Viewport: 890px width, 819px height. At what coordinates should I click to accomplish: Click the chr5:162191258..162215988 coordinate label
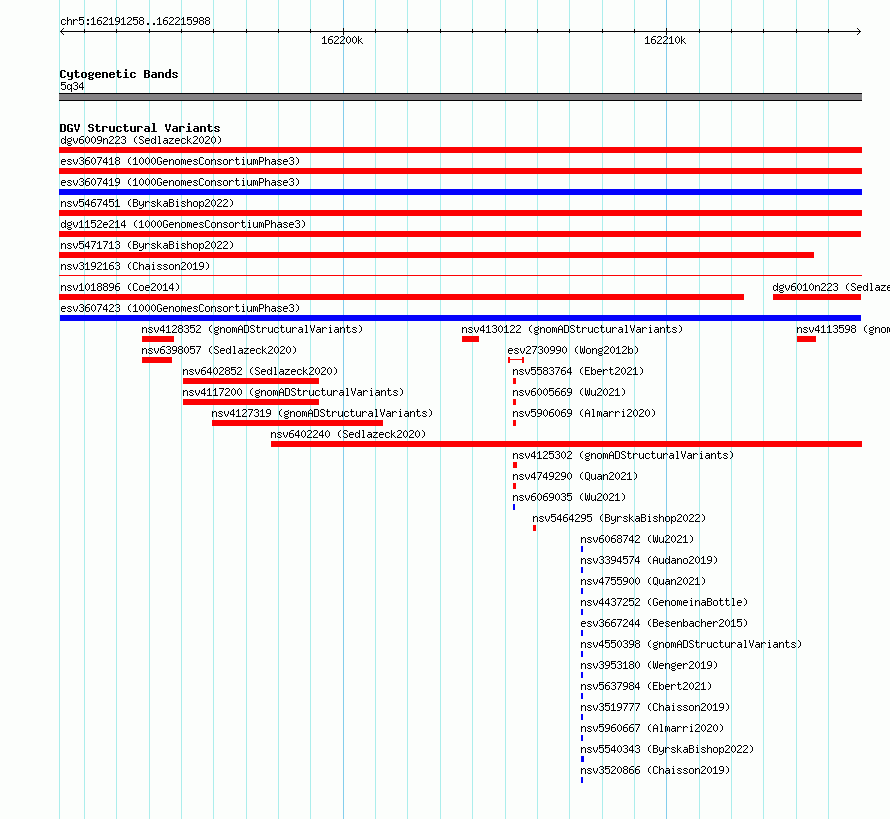pyautogui.click(x=135, y=21)
